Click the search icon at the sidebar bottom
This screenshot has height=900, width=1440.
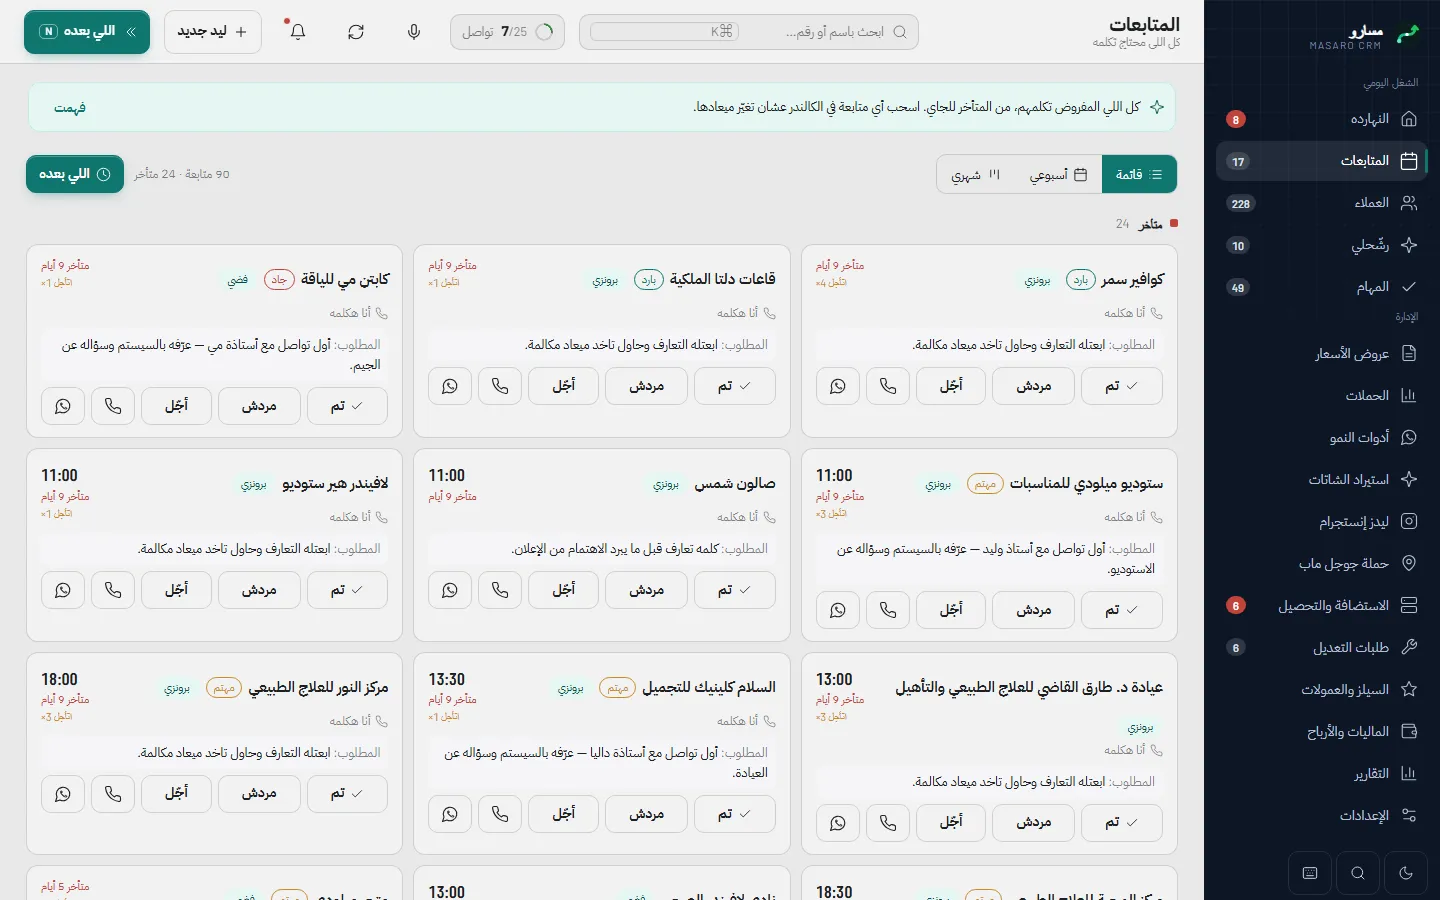[1358, 873]
